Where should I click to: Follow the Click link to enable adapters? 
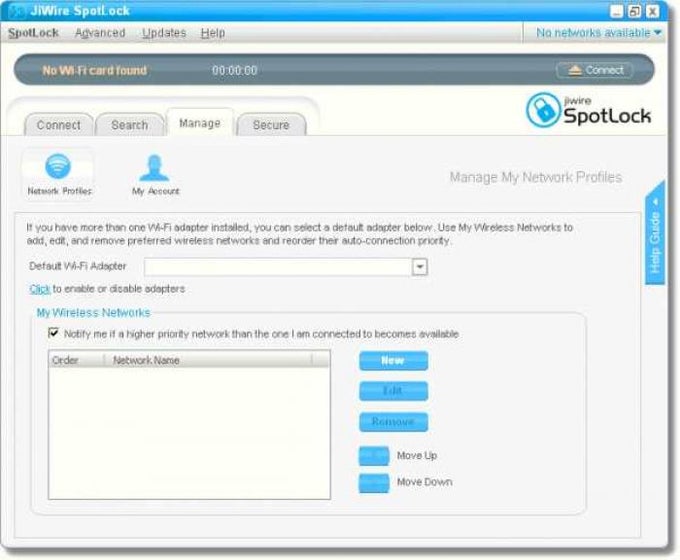coord(40,289)
